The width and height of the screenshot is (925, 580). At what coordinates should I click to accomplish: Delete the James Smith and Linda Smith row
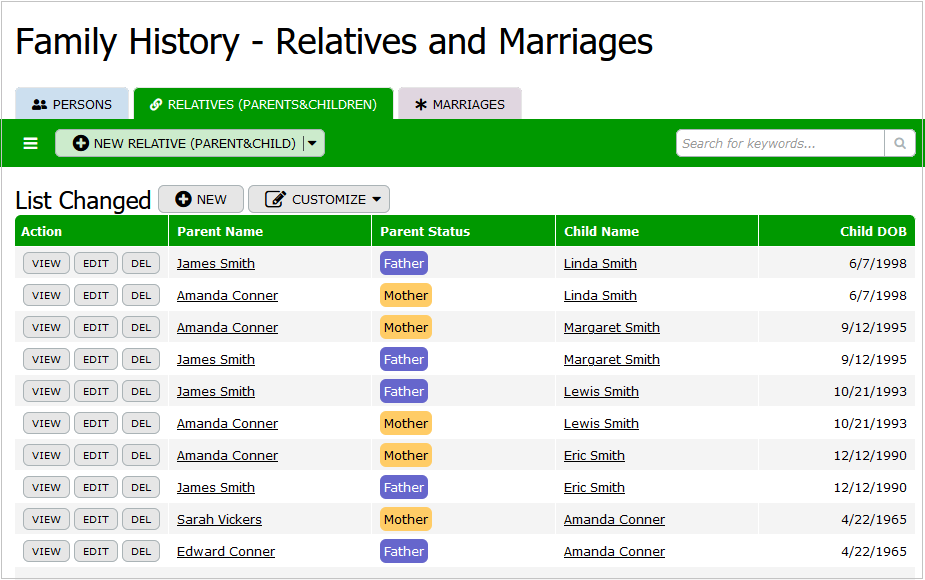point(141,264)
